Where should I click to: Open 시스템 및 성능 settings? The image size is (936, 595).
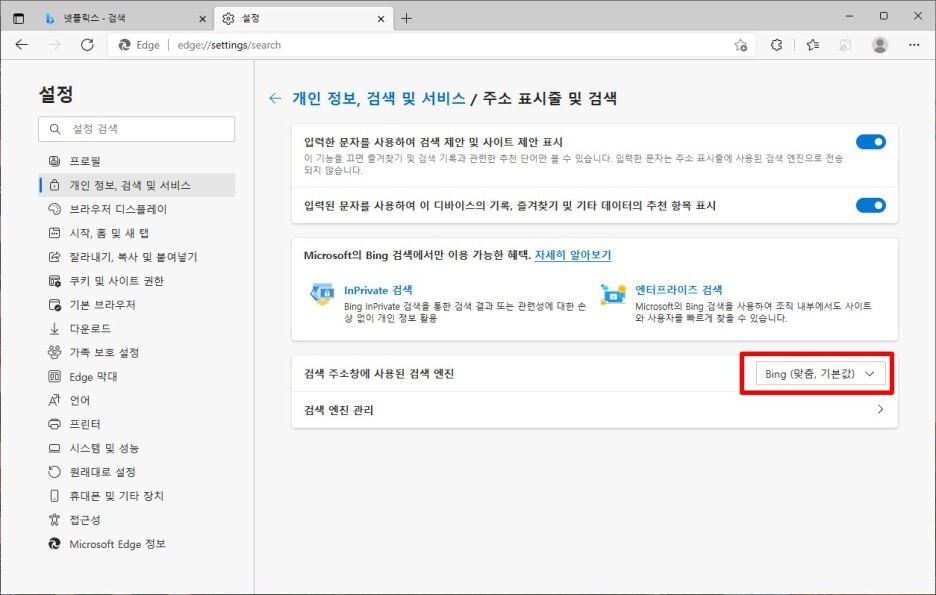point(137,448)
